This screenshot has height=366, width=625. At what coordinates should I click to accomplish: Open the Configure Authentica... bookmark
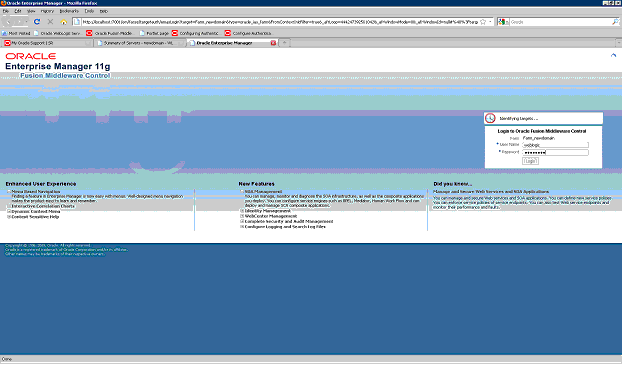point(248,33)
